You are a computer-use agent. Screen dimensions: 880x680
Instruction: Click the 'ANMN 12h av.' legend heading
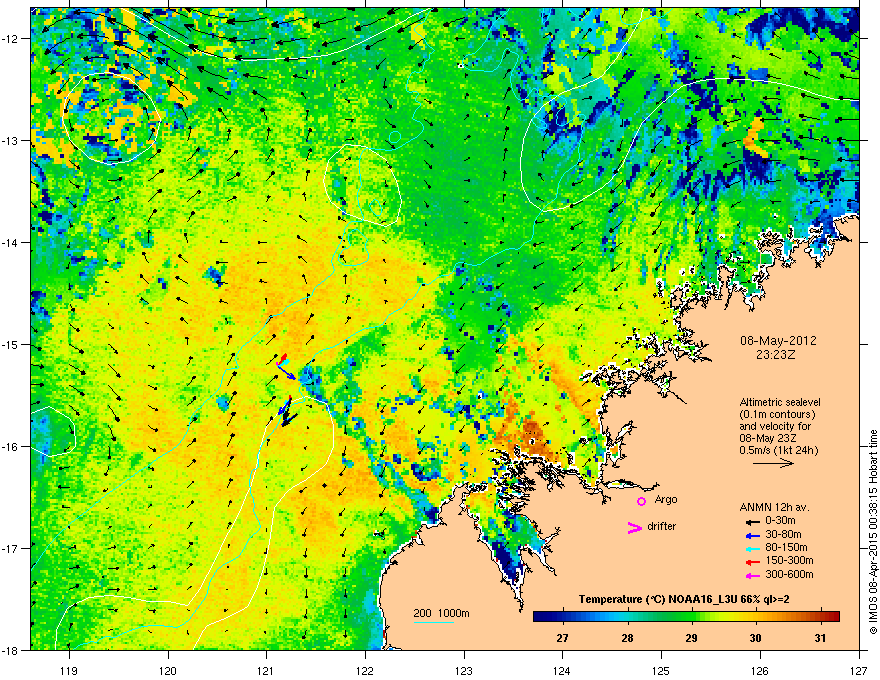[x=774, y=507]
